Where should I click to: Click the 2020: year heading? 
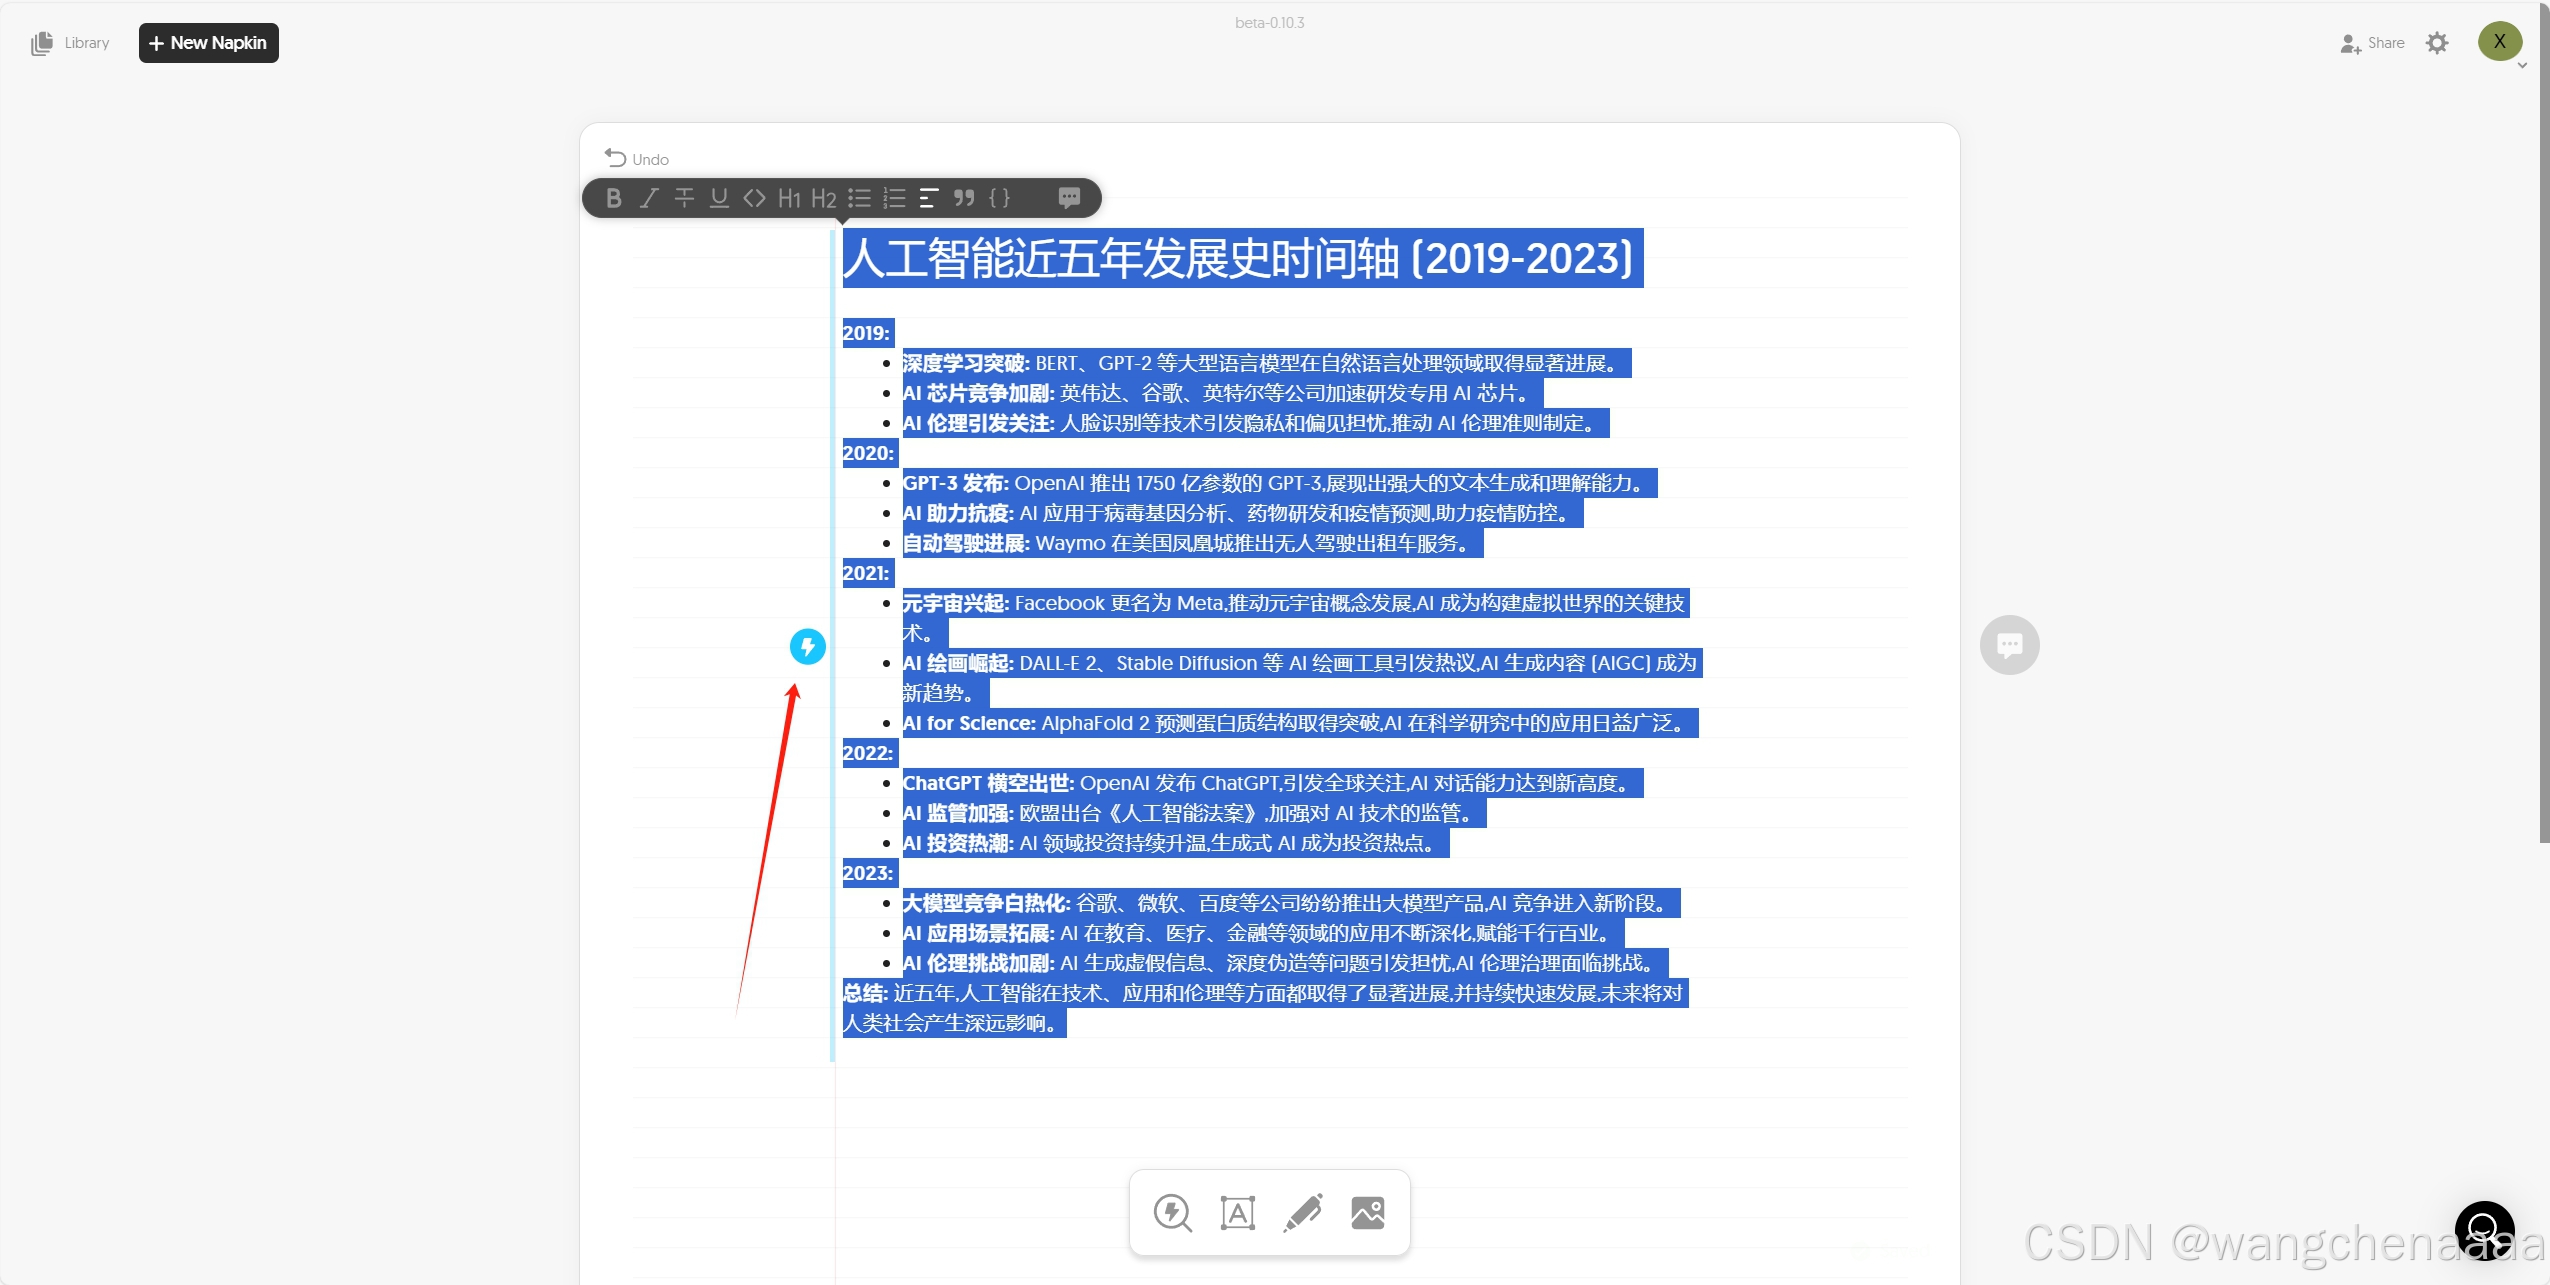tap(868, 453)
